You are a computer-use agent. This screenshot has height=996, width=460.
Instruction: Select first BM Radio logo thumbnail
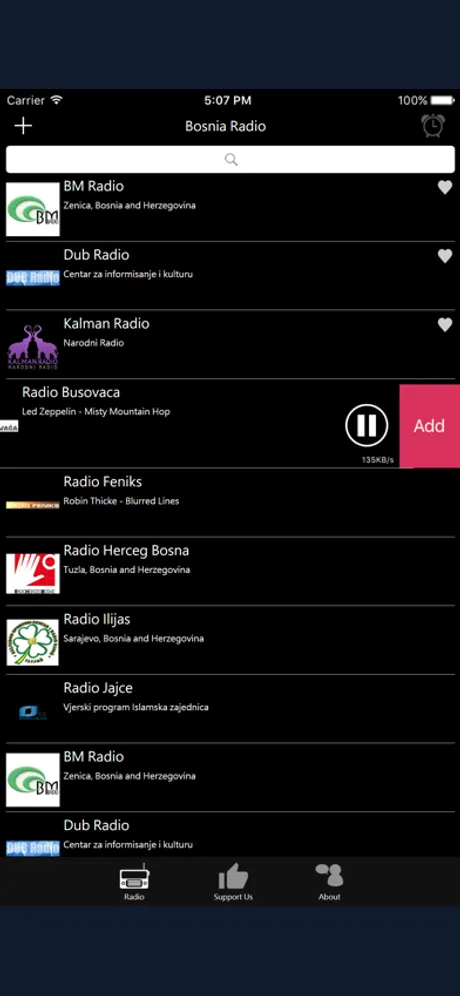click(x=33, y=210)
